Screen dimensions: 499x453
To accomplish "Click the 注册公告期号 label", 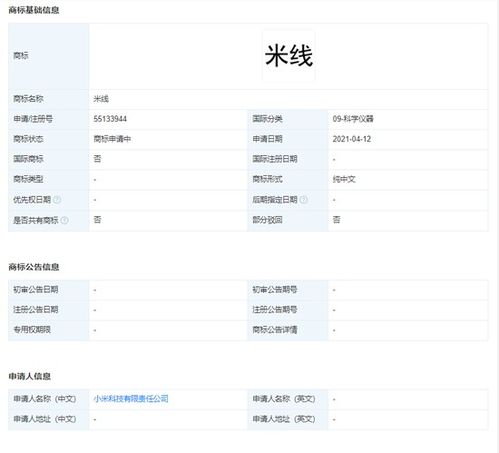I will 275,310.
